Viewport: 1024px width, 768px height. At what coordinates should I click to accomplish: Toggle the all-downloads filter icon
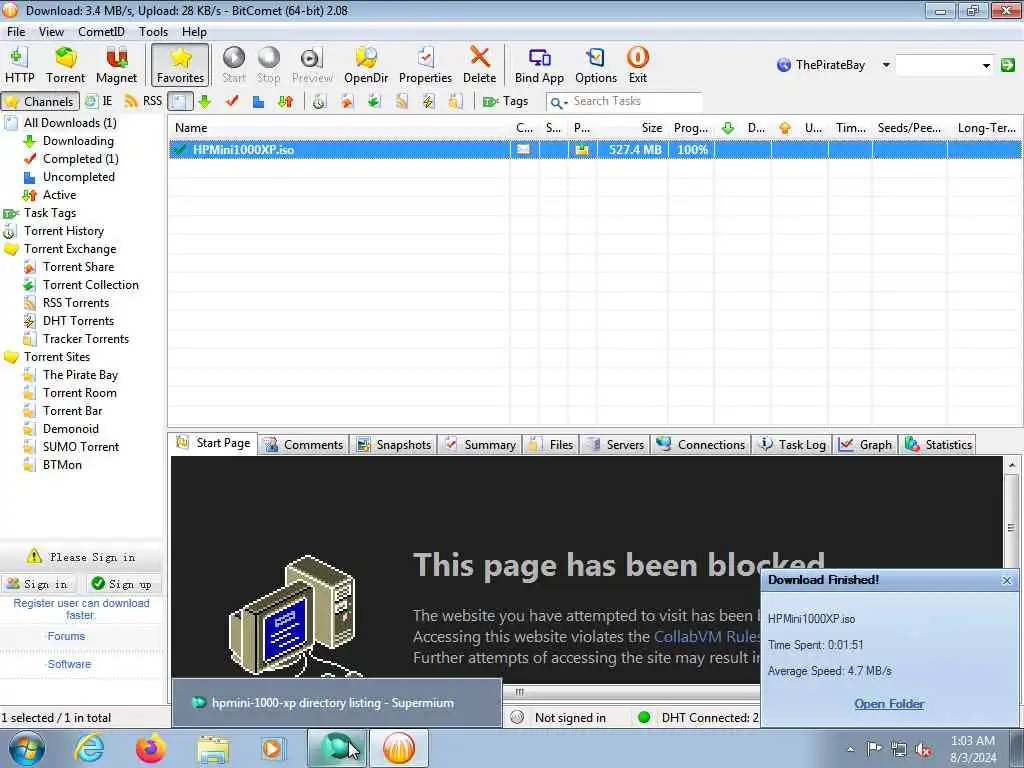tap(180, 101)
